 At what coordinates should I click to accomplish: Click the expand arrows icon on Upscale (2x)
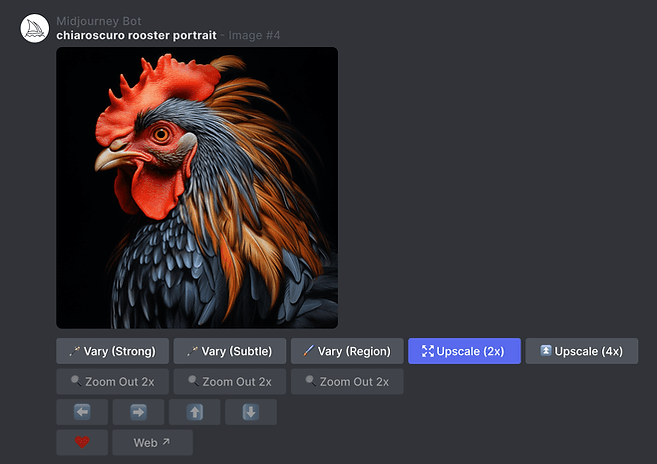point(428,351)
